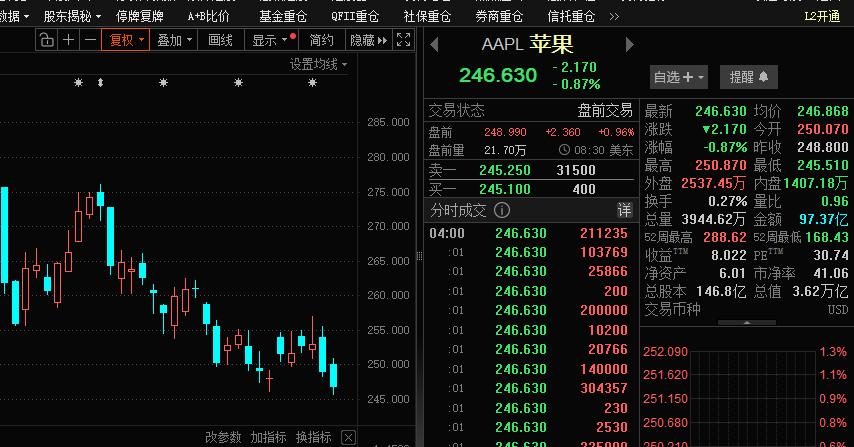
Task: Open the 信托重仓 tab
Action: pos(571,17)
